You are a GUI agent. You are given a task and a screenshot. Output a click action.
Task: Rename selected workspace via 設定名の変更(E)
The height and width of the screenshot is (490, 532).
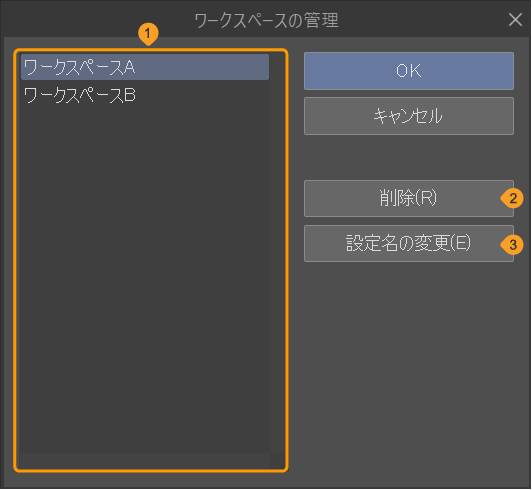pyautogui.click(x=409, y=243)
